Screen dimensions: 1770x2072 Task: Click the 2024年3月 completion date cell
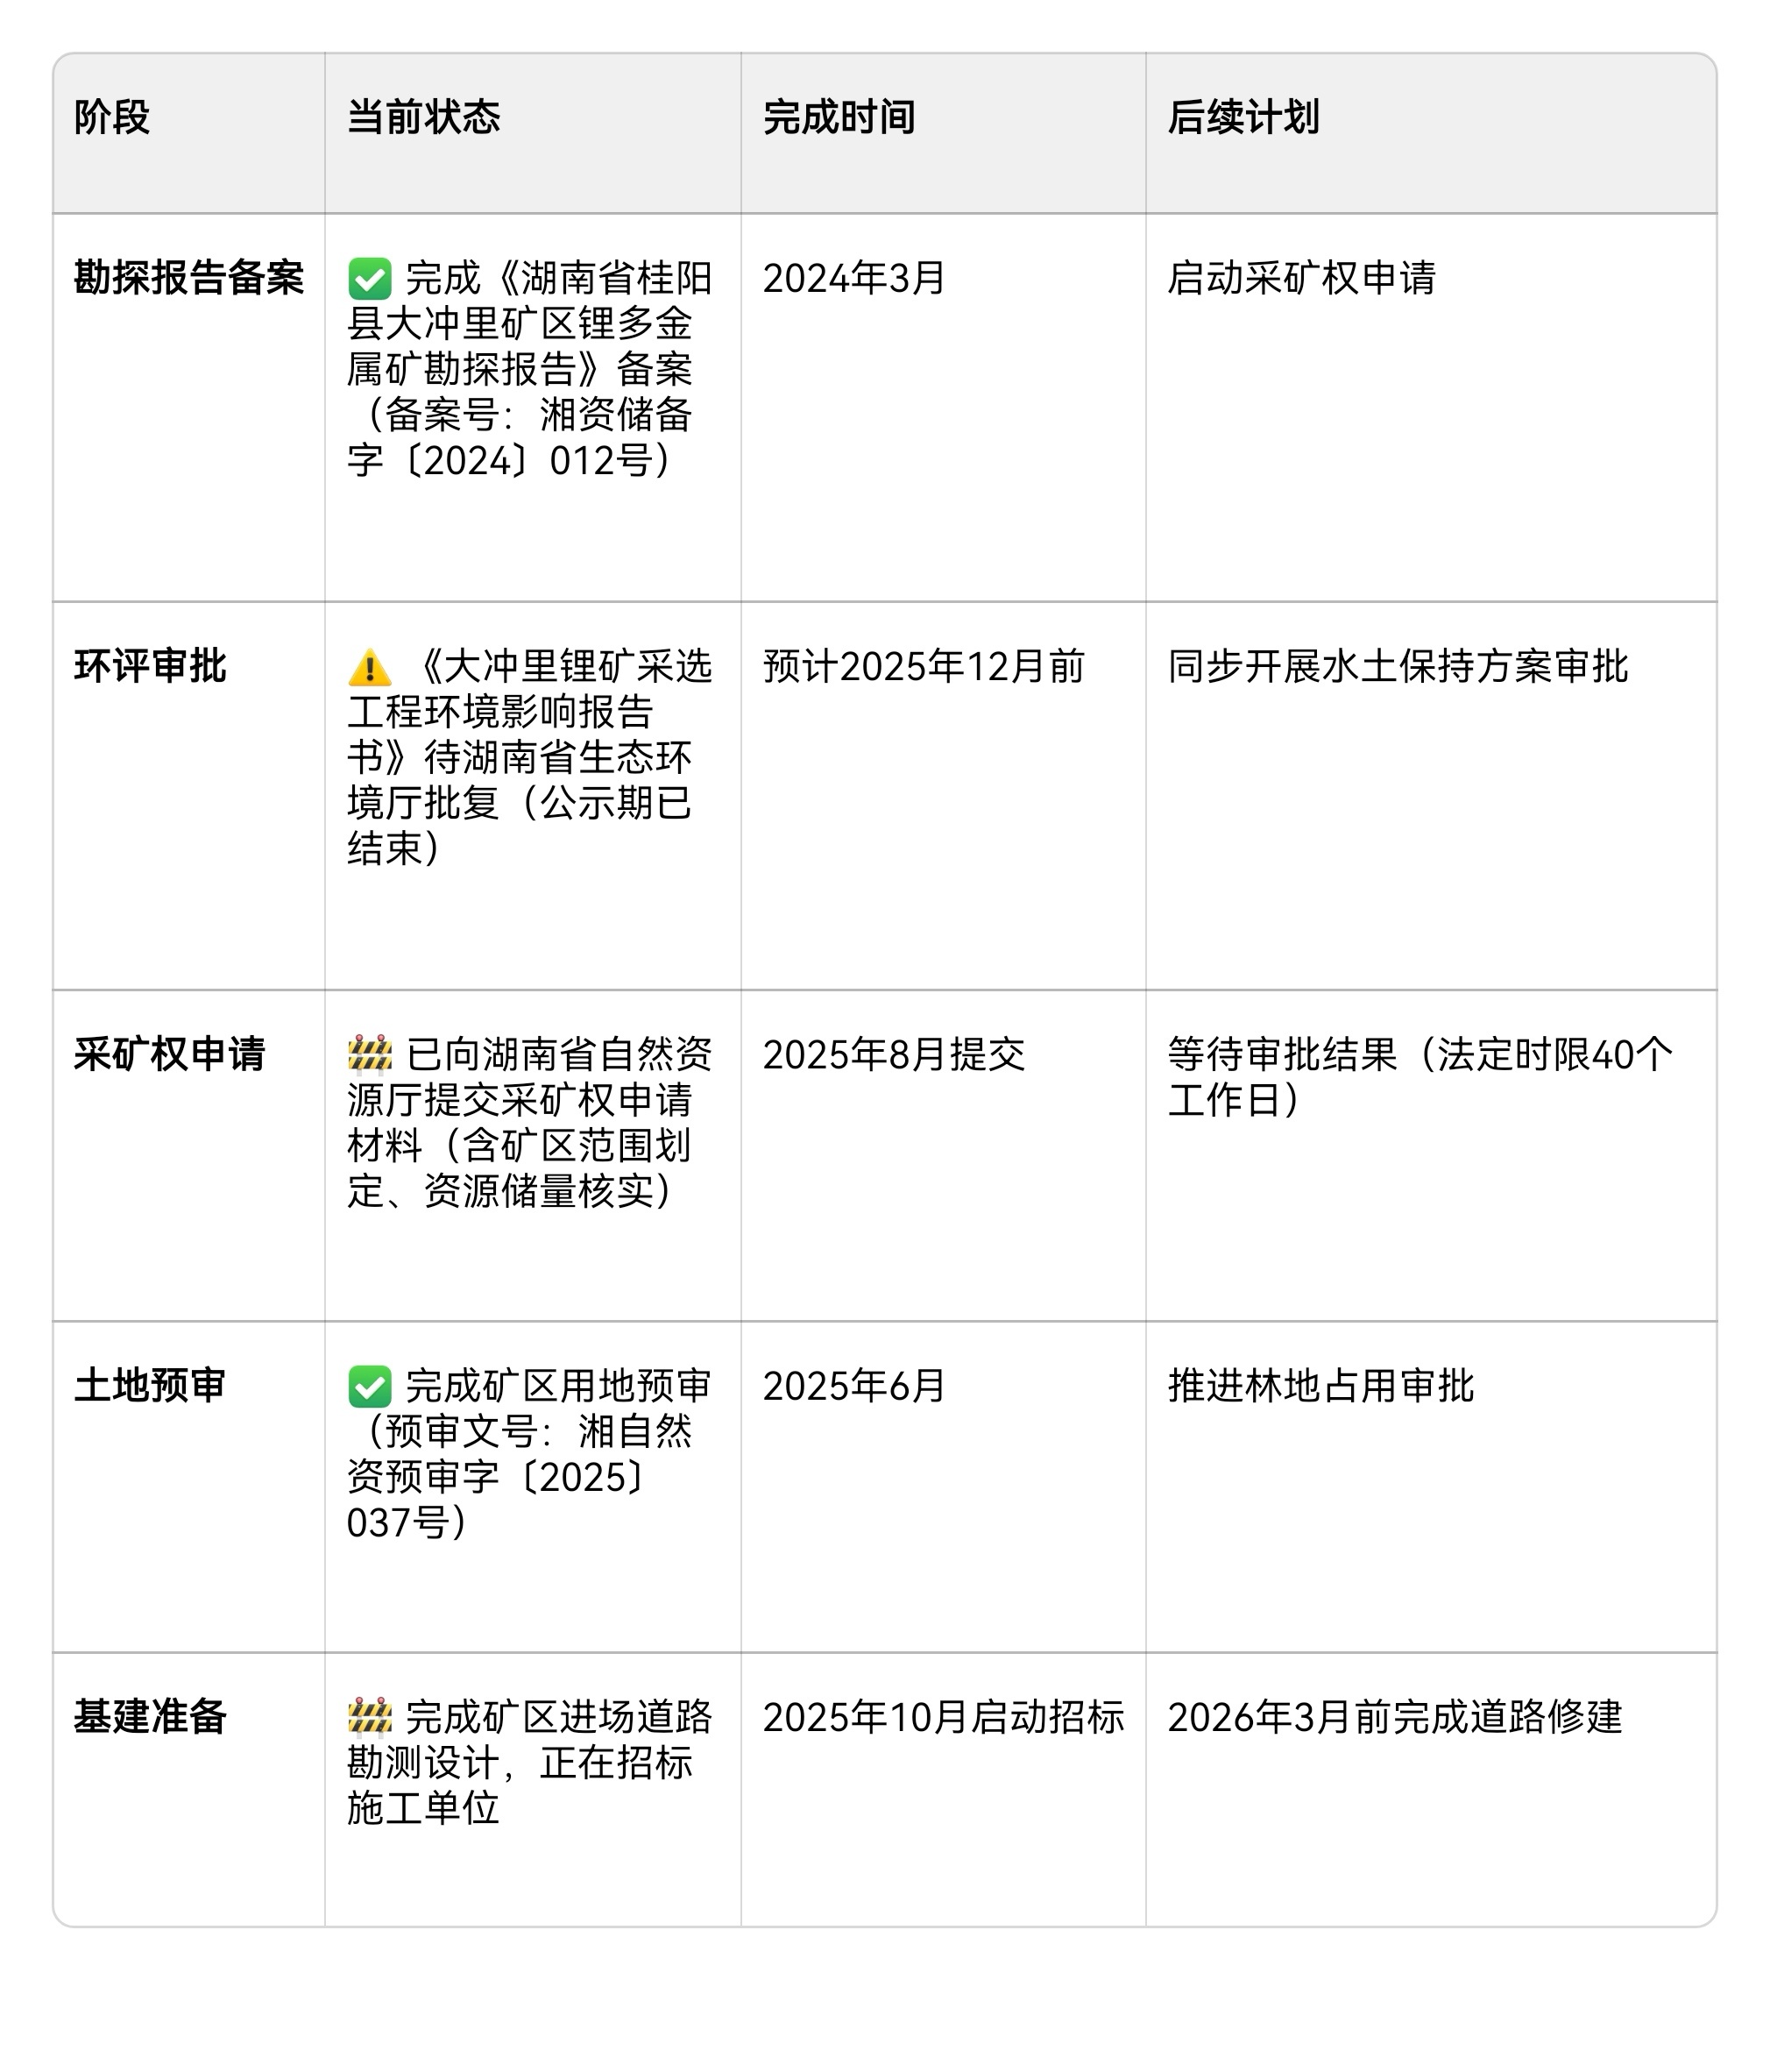(853, 278)
